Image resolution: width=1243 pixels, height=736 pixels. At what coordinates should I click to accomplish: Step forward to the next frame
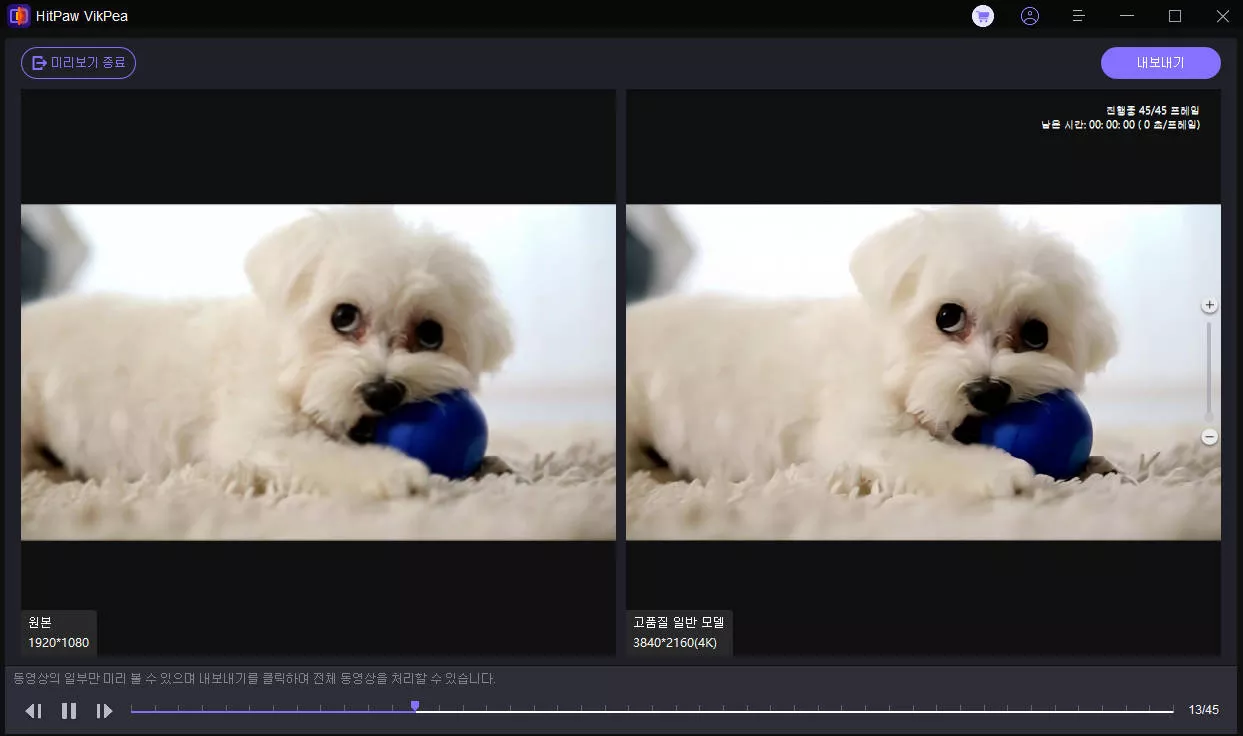tap(104, 711)
